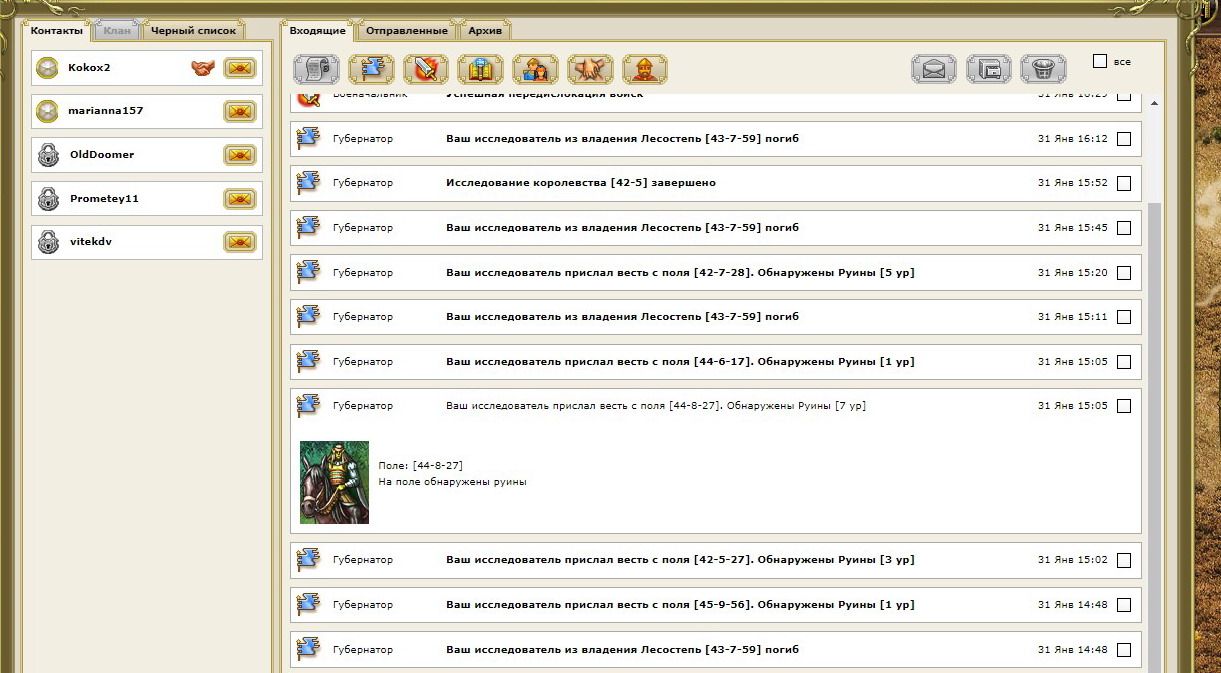Expand message about Руины [5 ур]
This screenshot has width=1221, height=673.
pyautogui.click(x=680, y=273)
